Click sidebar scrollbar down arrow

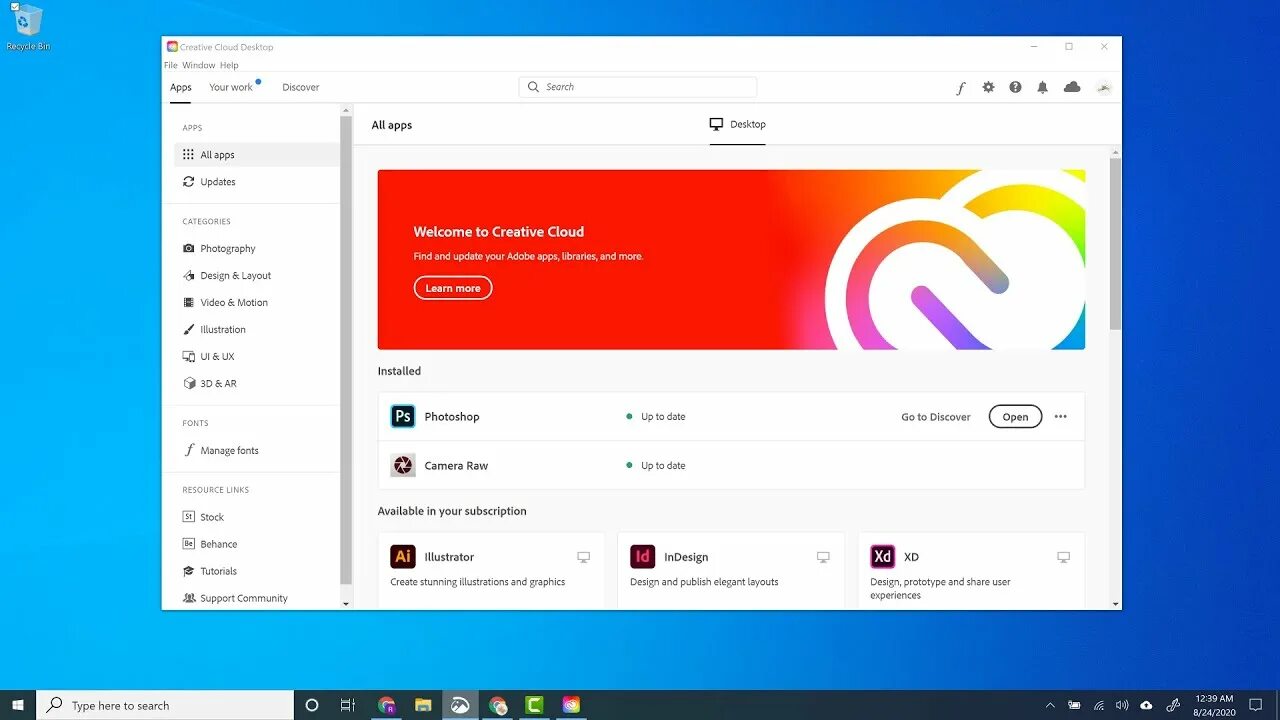(x=346, y=604)
